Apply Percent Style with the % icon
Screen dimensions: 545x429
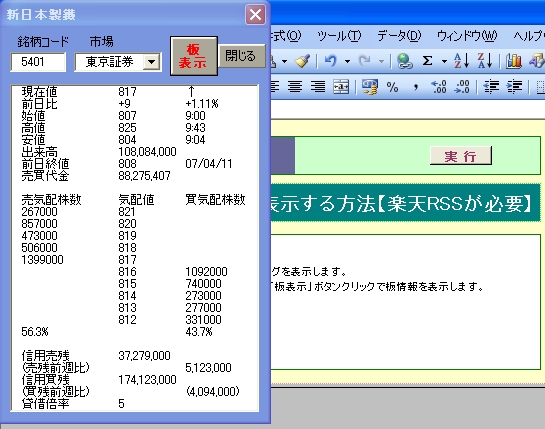(x=392, y=87)
